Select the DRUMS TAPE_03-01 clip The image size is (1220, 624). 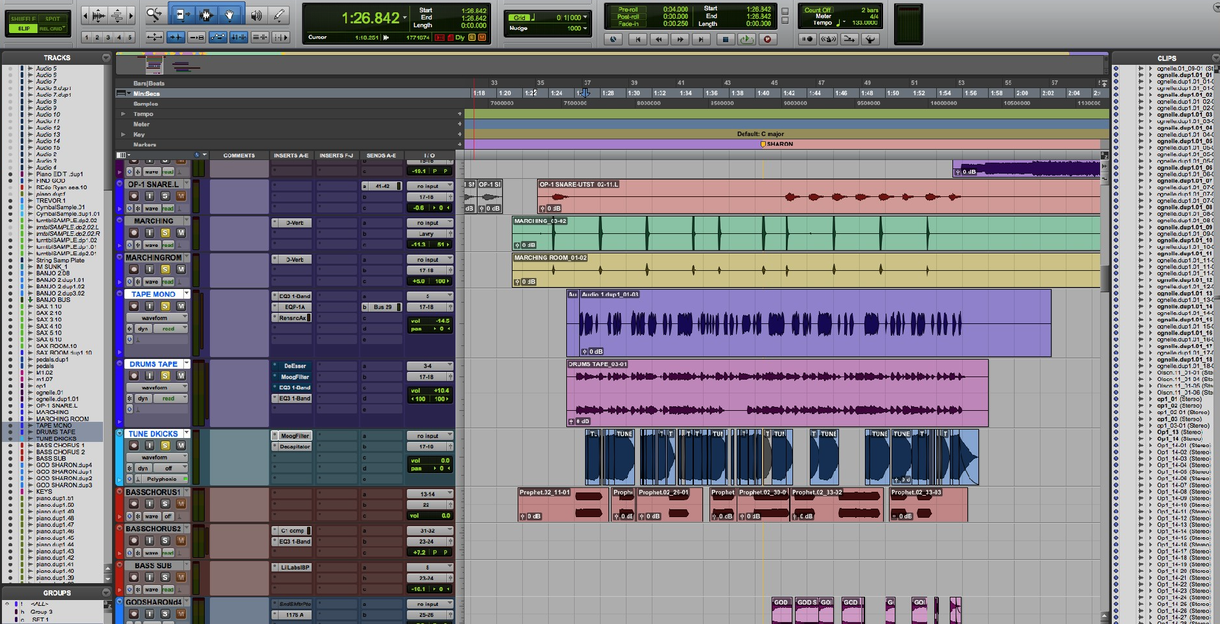coord(777,393)
